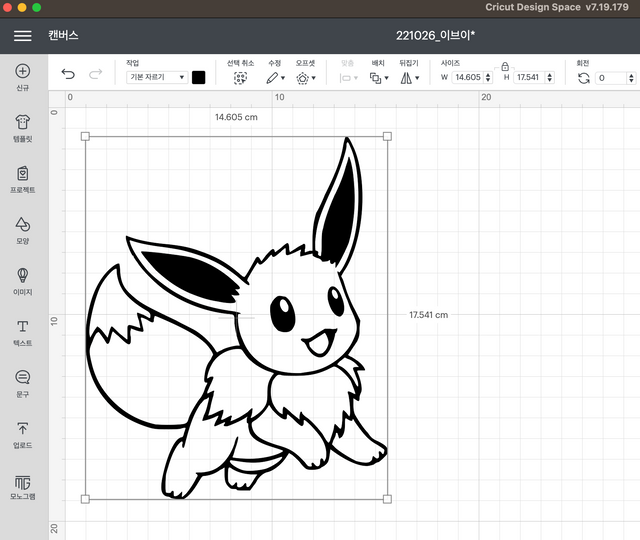640x540 pixels.
Task: Click the bottom-left selection handle
Action: click(x=85, y=499)
